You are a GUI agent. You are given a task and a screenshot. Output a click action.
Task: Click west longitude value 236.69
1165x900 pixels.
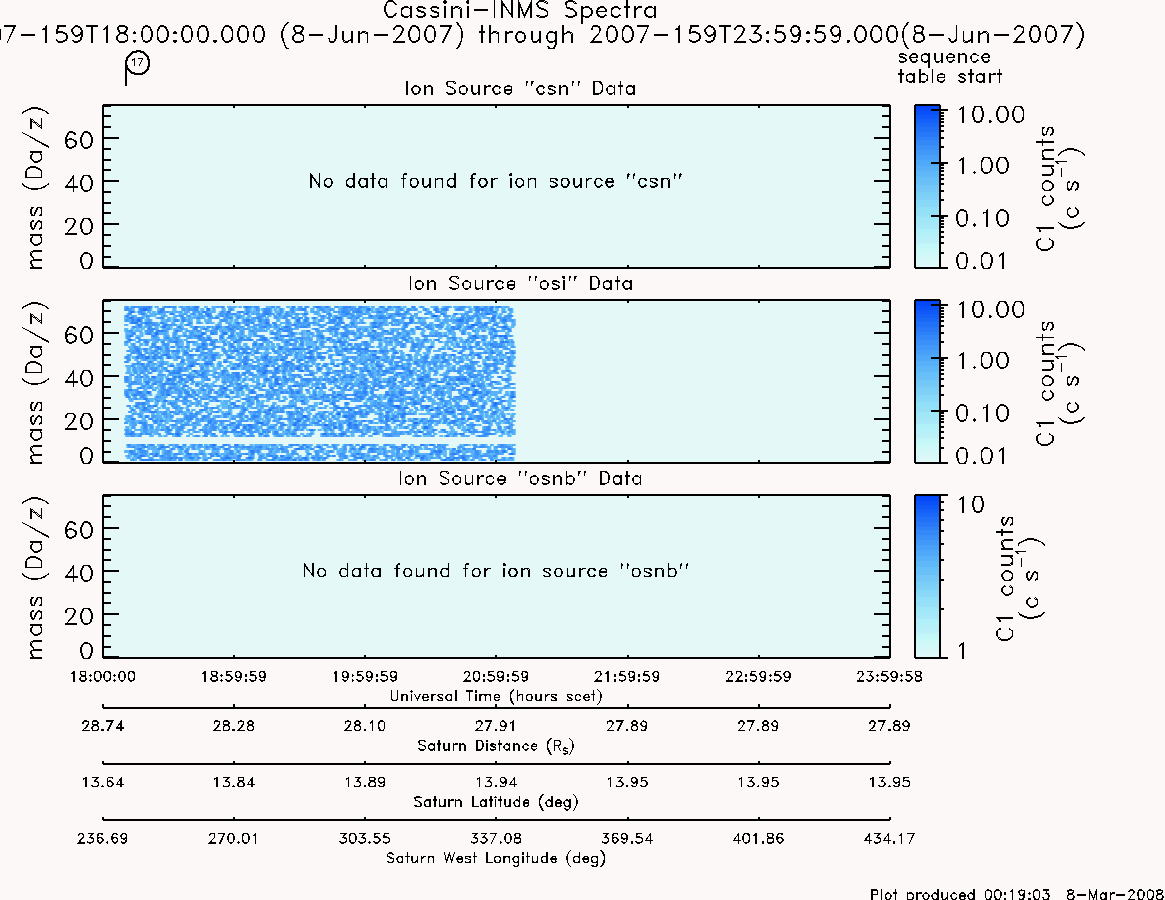(x=103, y=838)
